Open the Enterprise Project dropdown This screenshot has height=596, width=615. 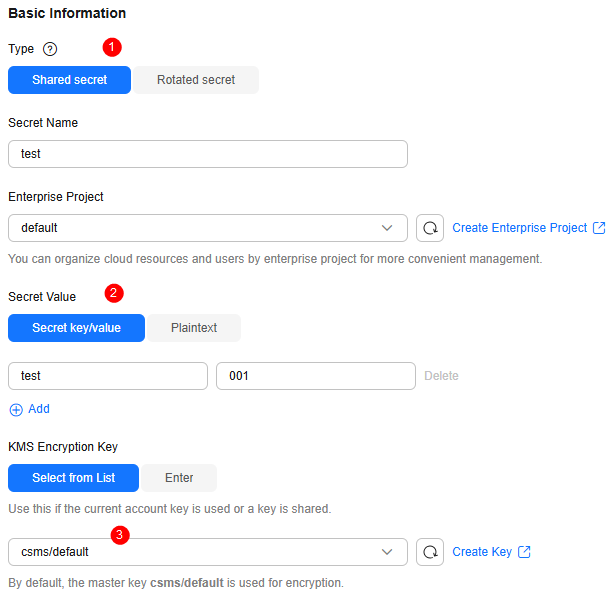coord(207,228)
